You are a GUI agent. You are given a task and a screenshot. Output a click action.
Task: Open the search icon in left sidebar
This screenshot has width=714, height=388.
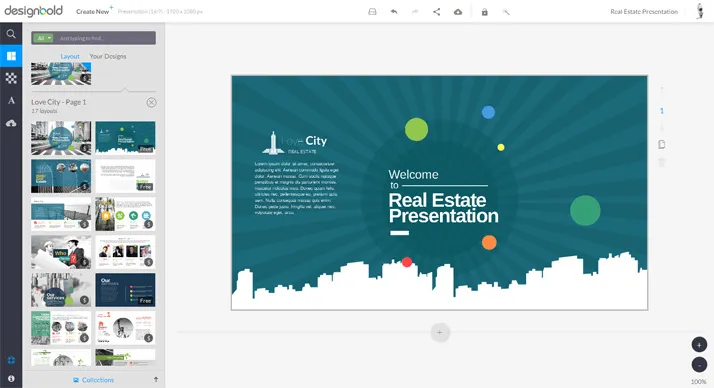coord(11,34)
